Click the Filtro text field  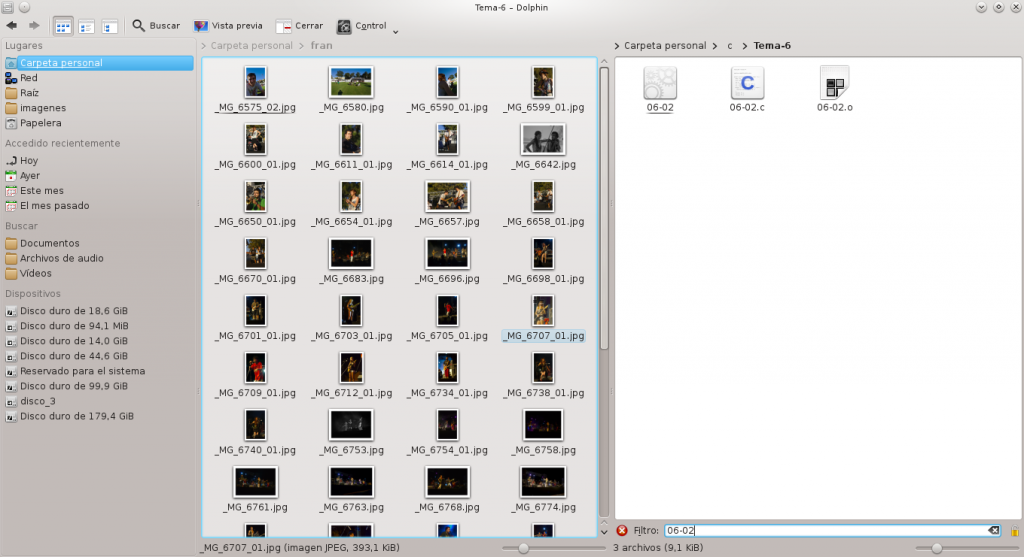pos(833,531)
